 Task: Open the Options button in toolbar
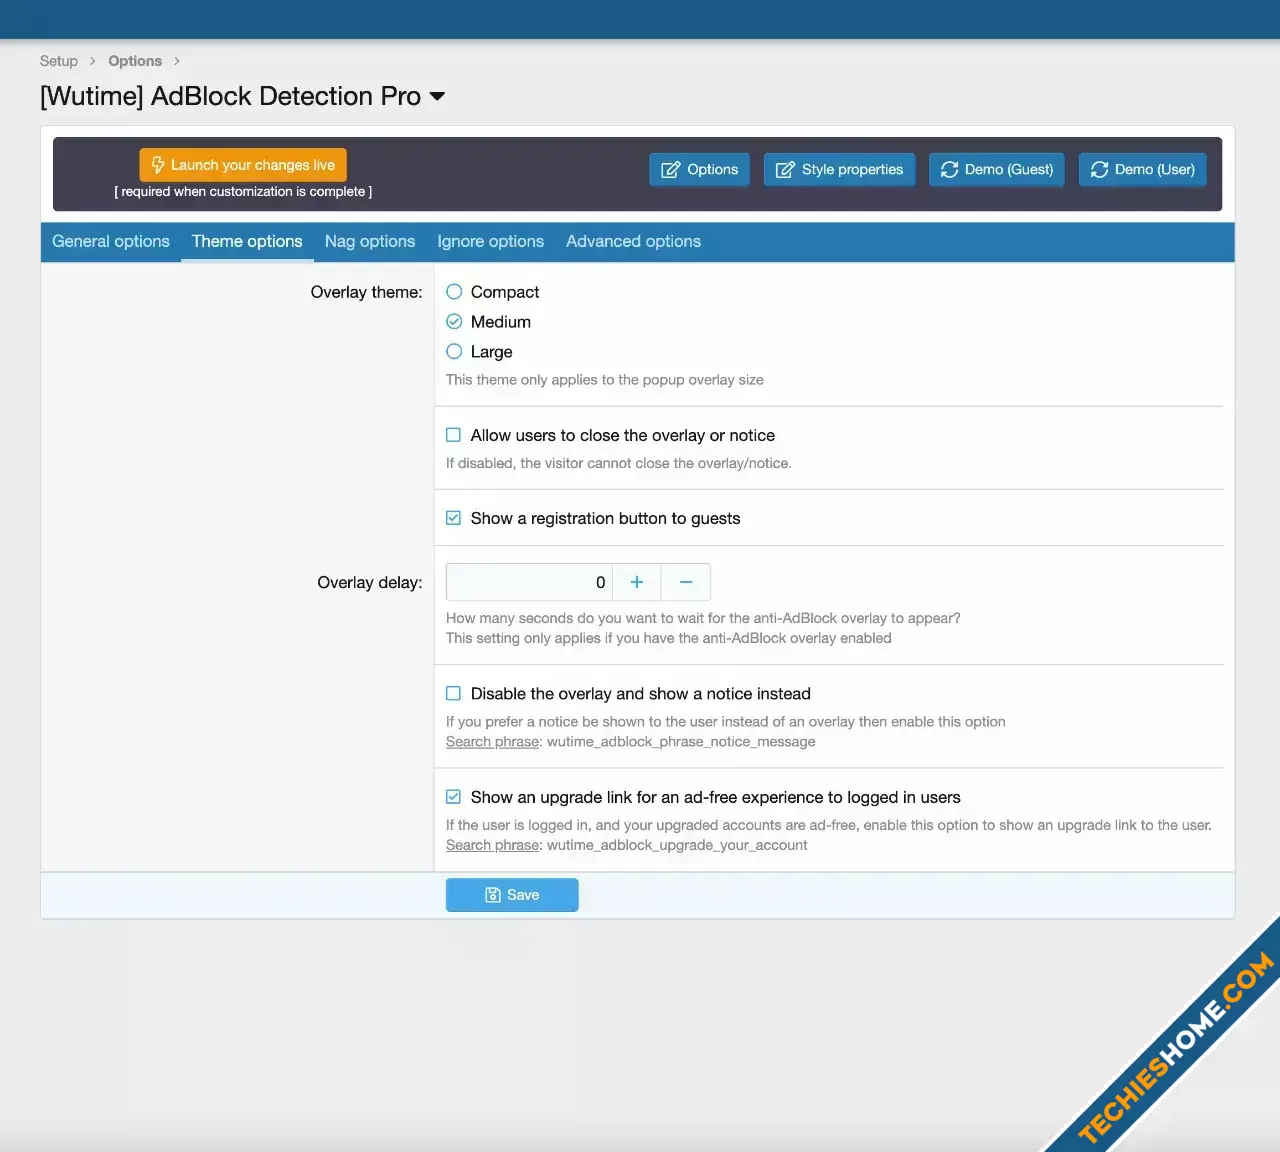pyautogui.click(x=699, y=170)
